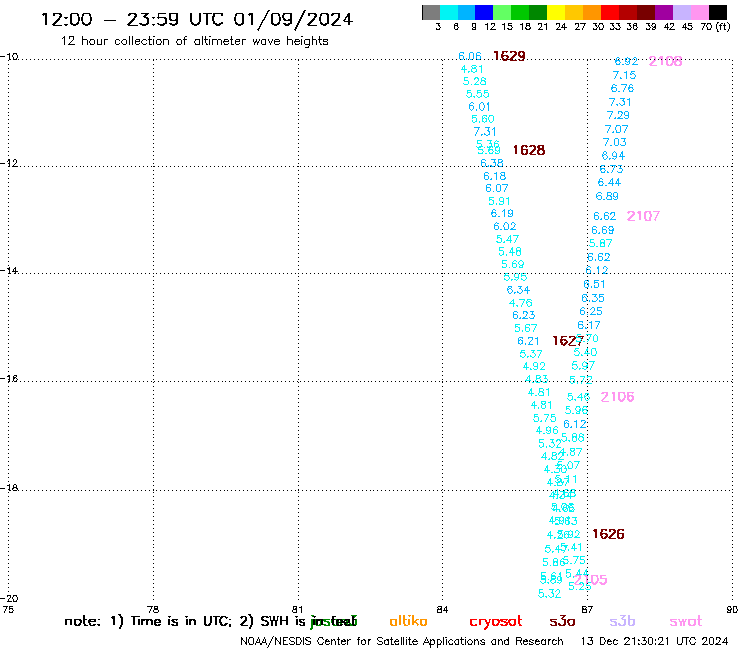Click the wave height value 7.03
The width and height of the screenshot is (740, 650).
(614, 142)
